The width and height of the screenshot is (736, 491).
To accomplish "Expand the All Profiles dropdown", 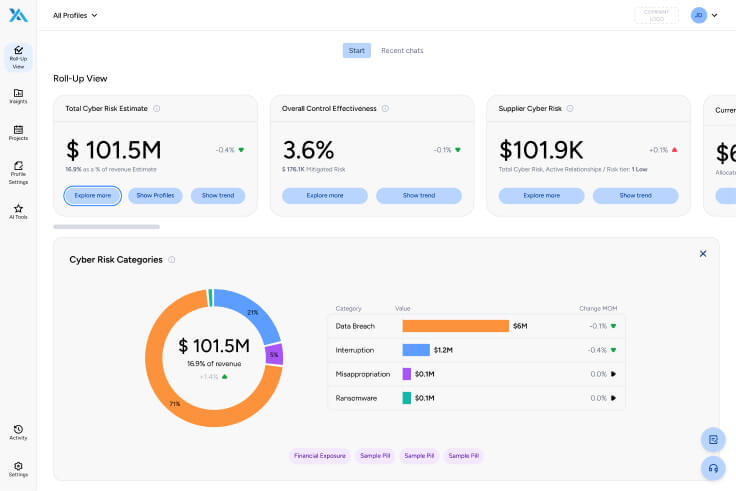I will (75, 15).
